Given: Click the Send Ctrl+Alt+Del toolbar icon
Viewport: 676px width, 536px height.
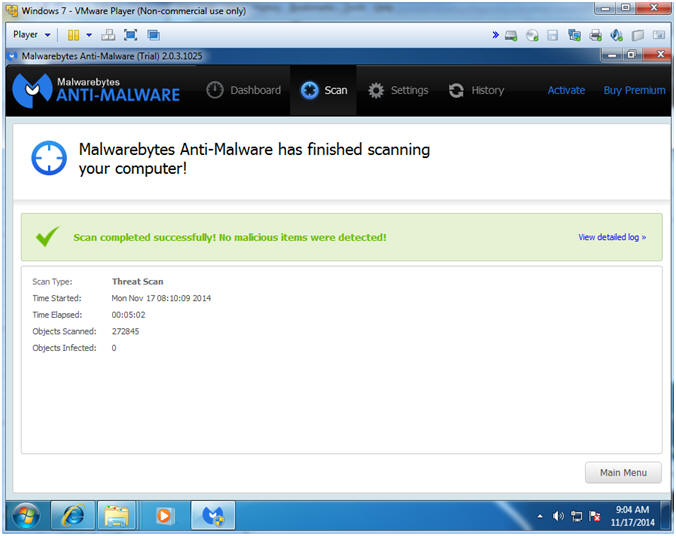Looking at the screenshot, I should click(108, 35).
